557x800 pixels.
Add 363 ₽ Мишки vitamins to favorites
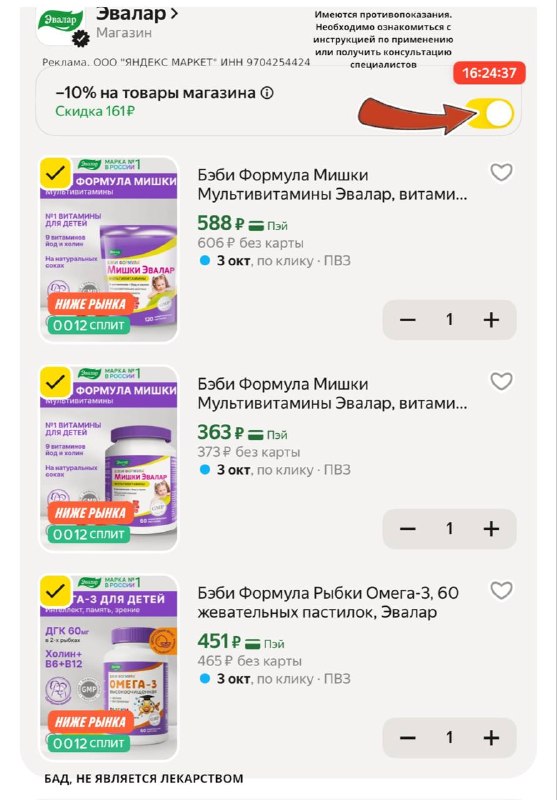coord(501,381)
